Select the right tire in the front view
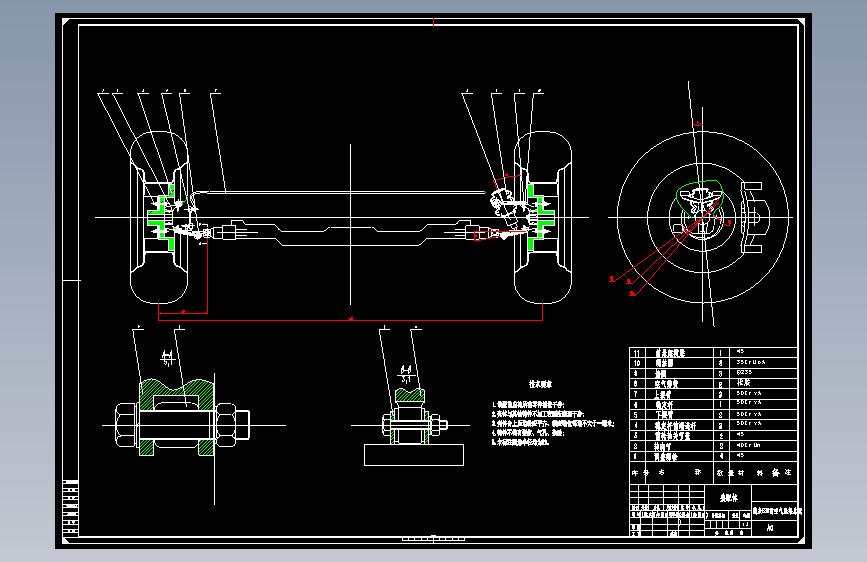The height and width of the screenshot is (562, 867). [x=542, y=217]
